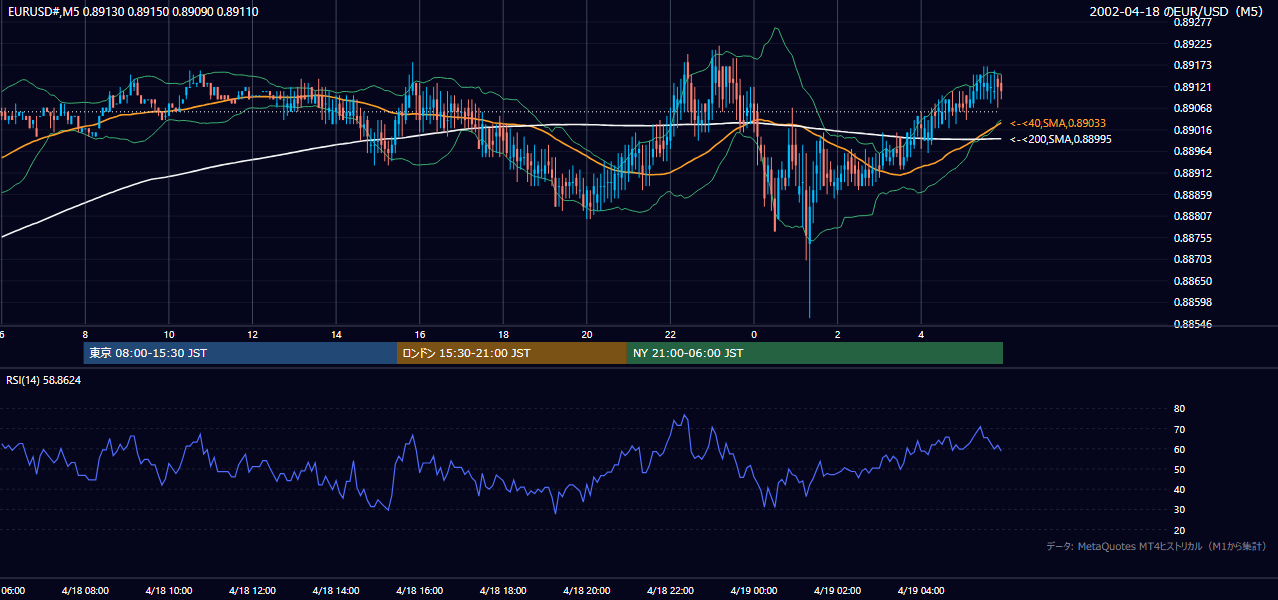The width and height of the screenshot is (1278, 600).
Task: Click the bottom time label 4/18 16:00
Action: point(420,590)
